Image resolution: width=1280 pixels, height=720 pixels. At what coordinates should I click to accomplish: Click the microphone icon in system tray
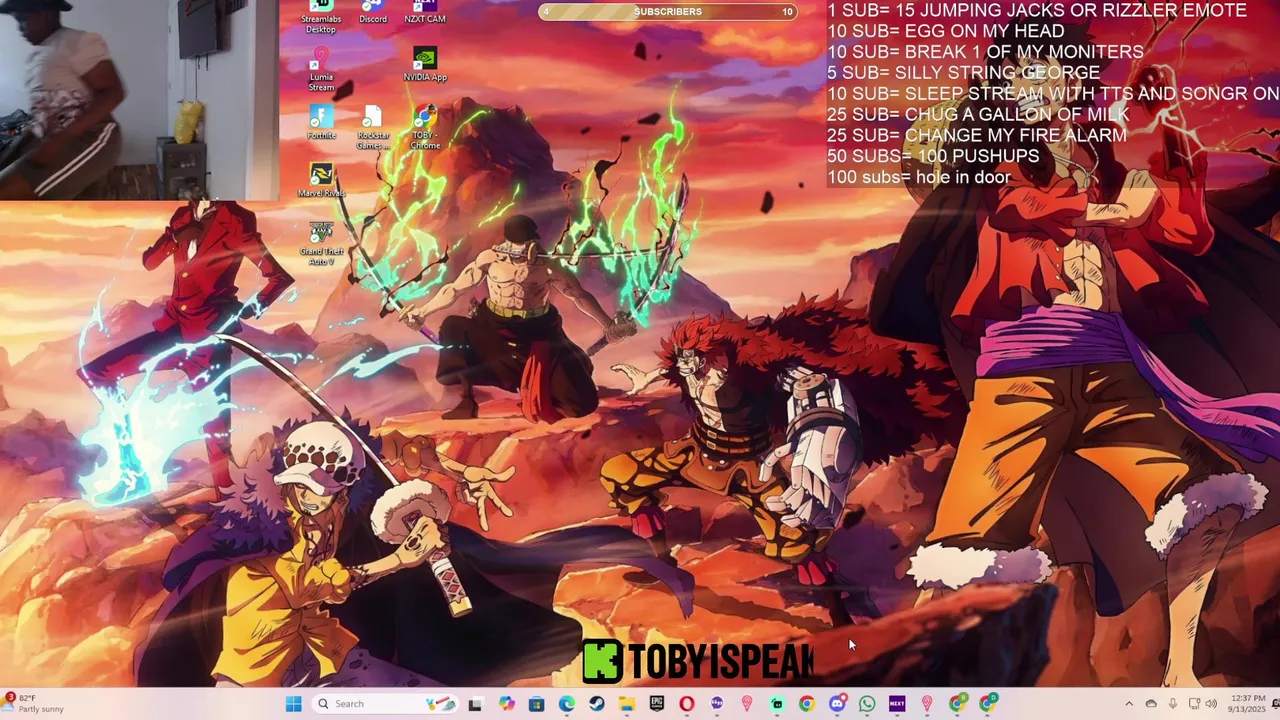click(x=1172, y=704)
